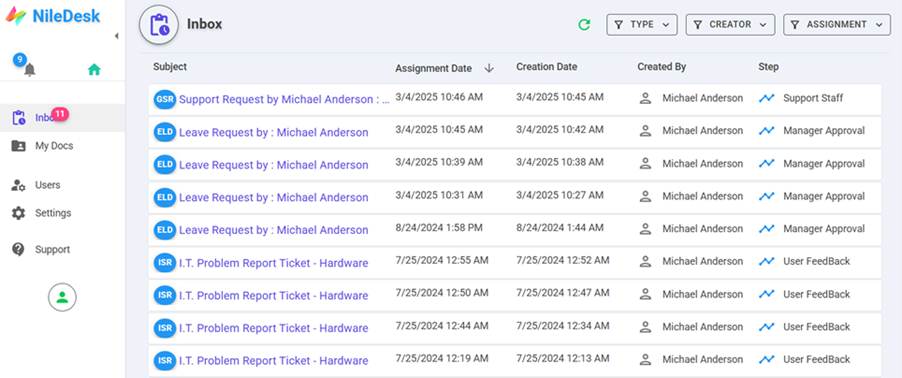
Task: Click ELD badge on 3/4/2025 10:31 AM row
Action: (165, 197)
